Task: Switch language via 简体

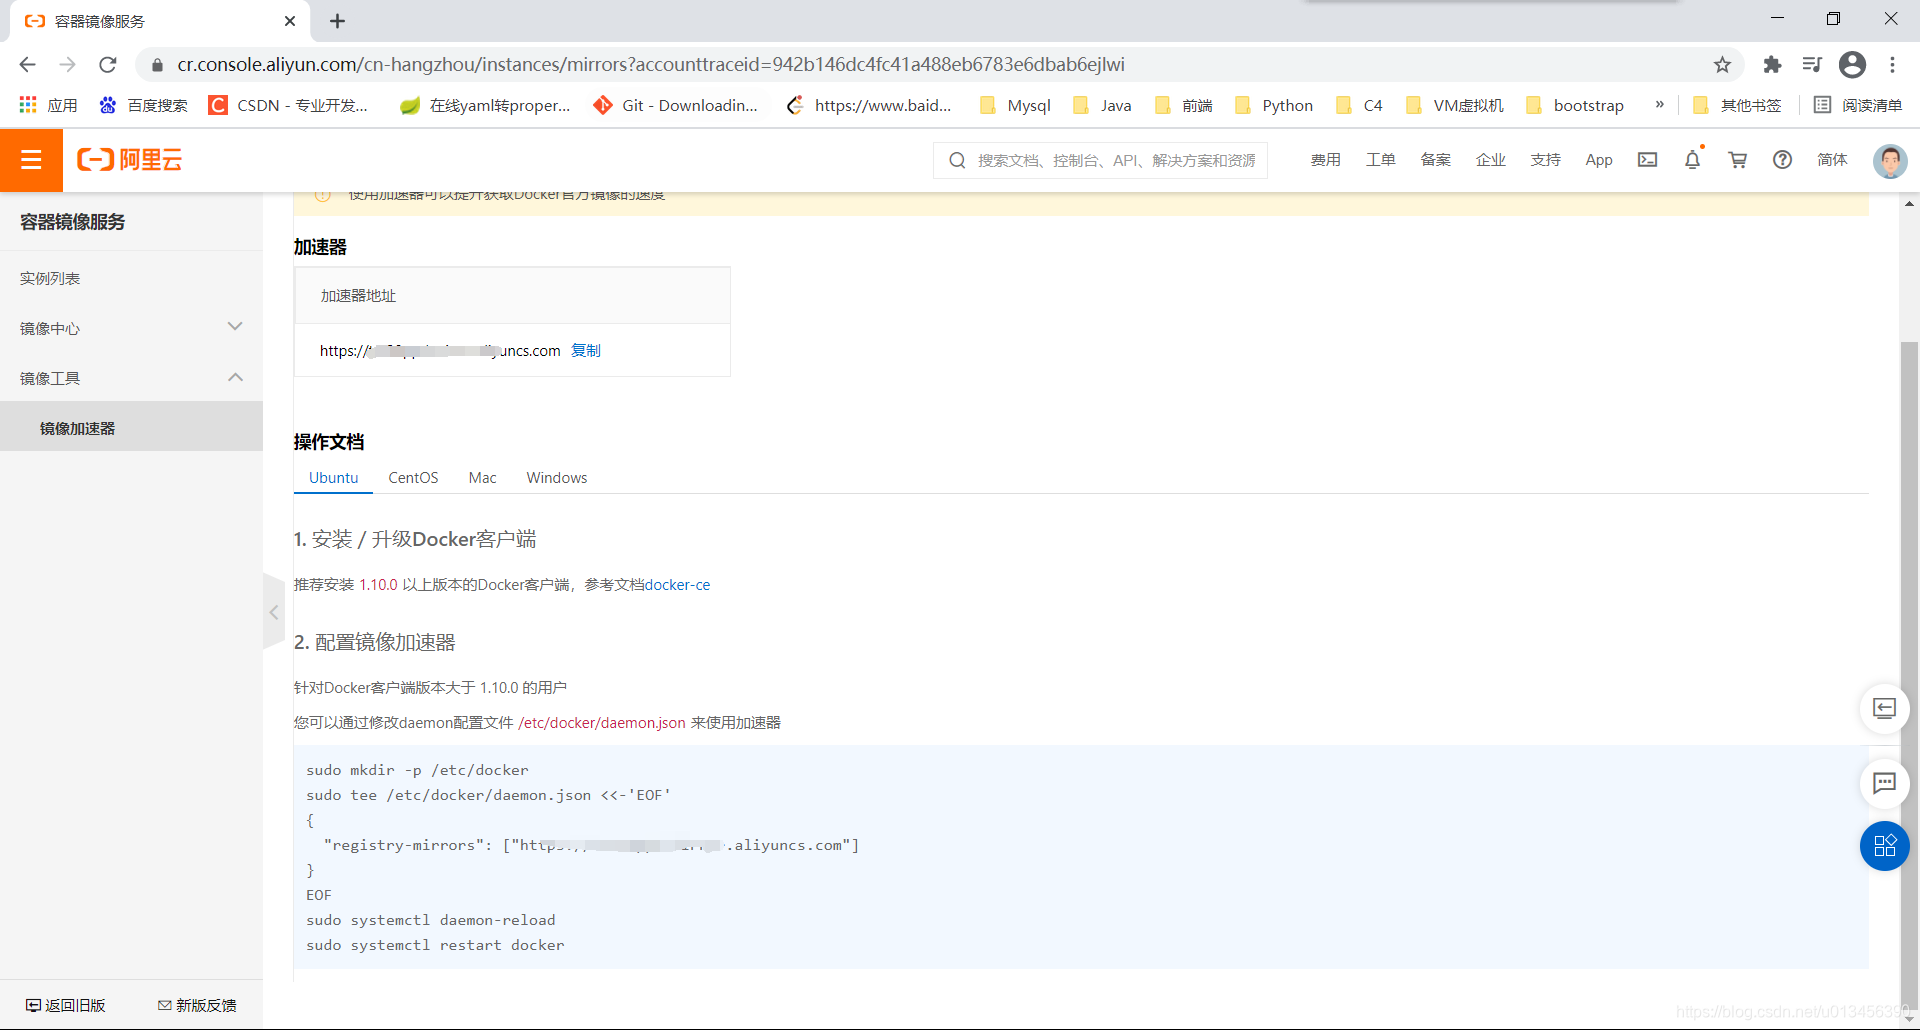Action: (x=1832, y=160)
